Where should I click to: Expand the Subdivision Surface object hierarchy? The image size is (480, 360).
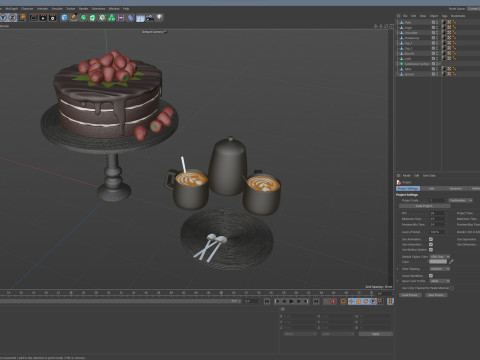pyautogui.click(x=397, y=64)
